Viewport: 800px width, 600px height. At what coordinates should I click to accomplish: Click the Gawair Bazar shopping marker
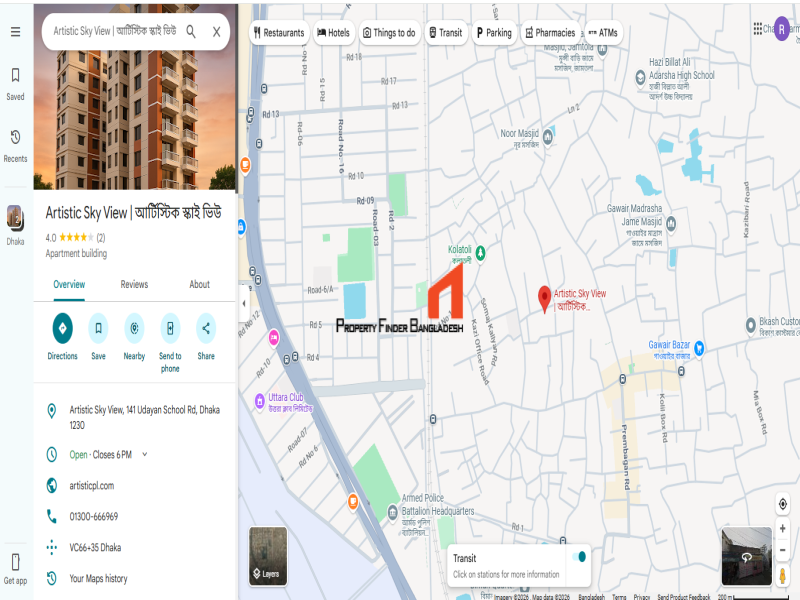click(699, 348)
